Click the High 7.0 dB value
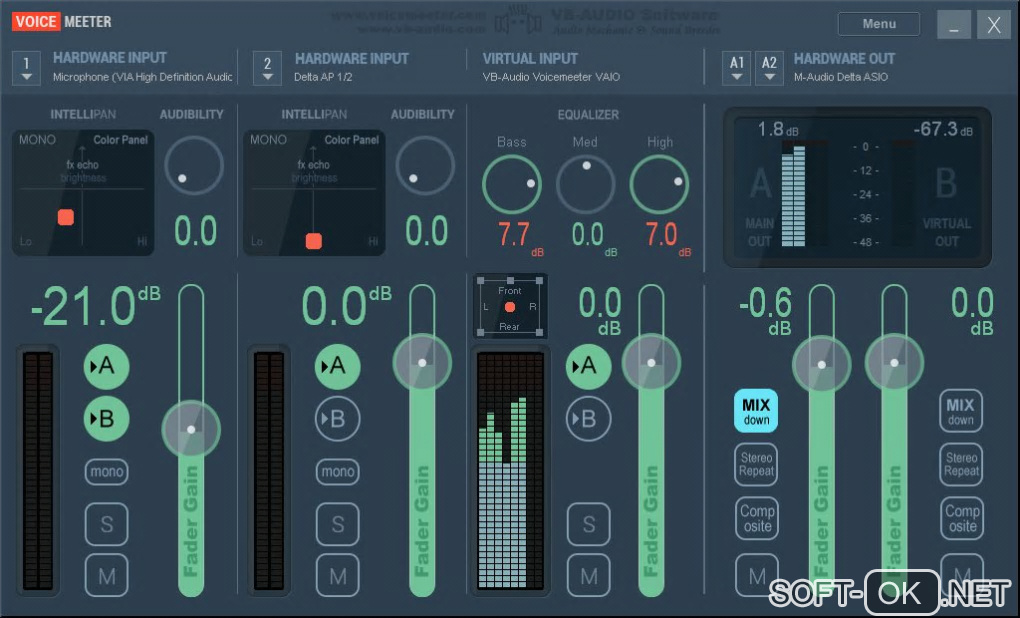Image resolution: width=1020 pixels, height=618 pixels. pos(667,237)
